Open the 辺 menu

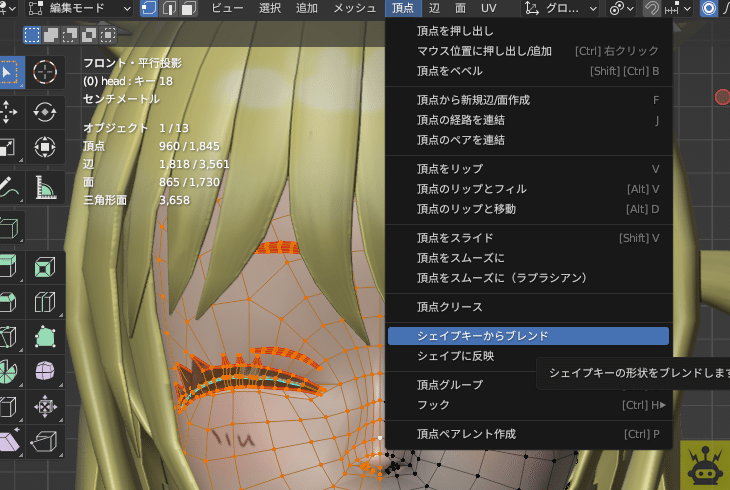coord(434,8)
